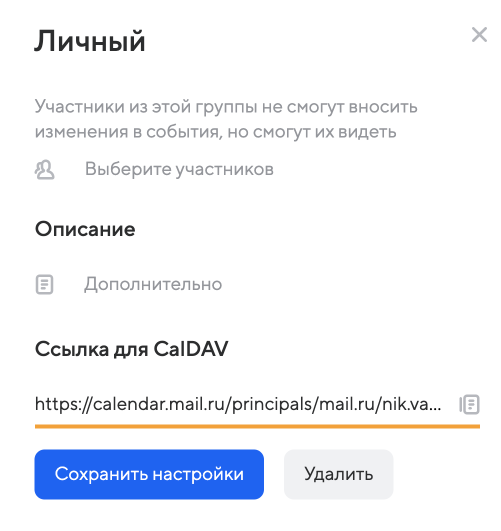501x531 pixels.
Task: Copy the CalDAV link with the clipboard icon
Action: [x=469, y=404]
